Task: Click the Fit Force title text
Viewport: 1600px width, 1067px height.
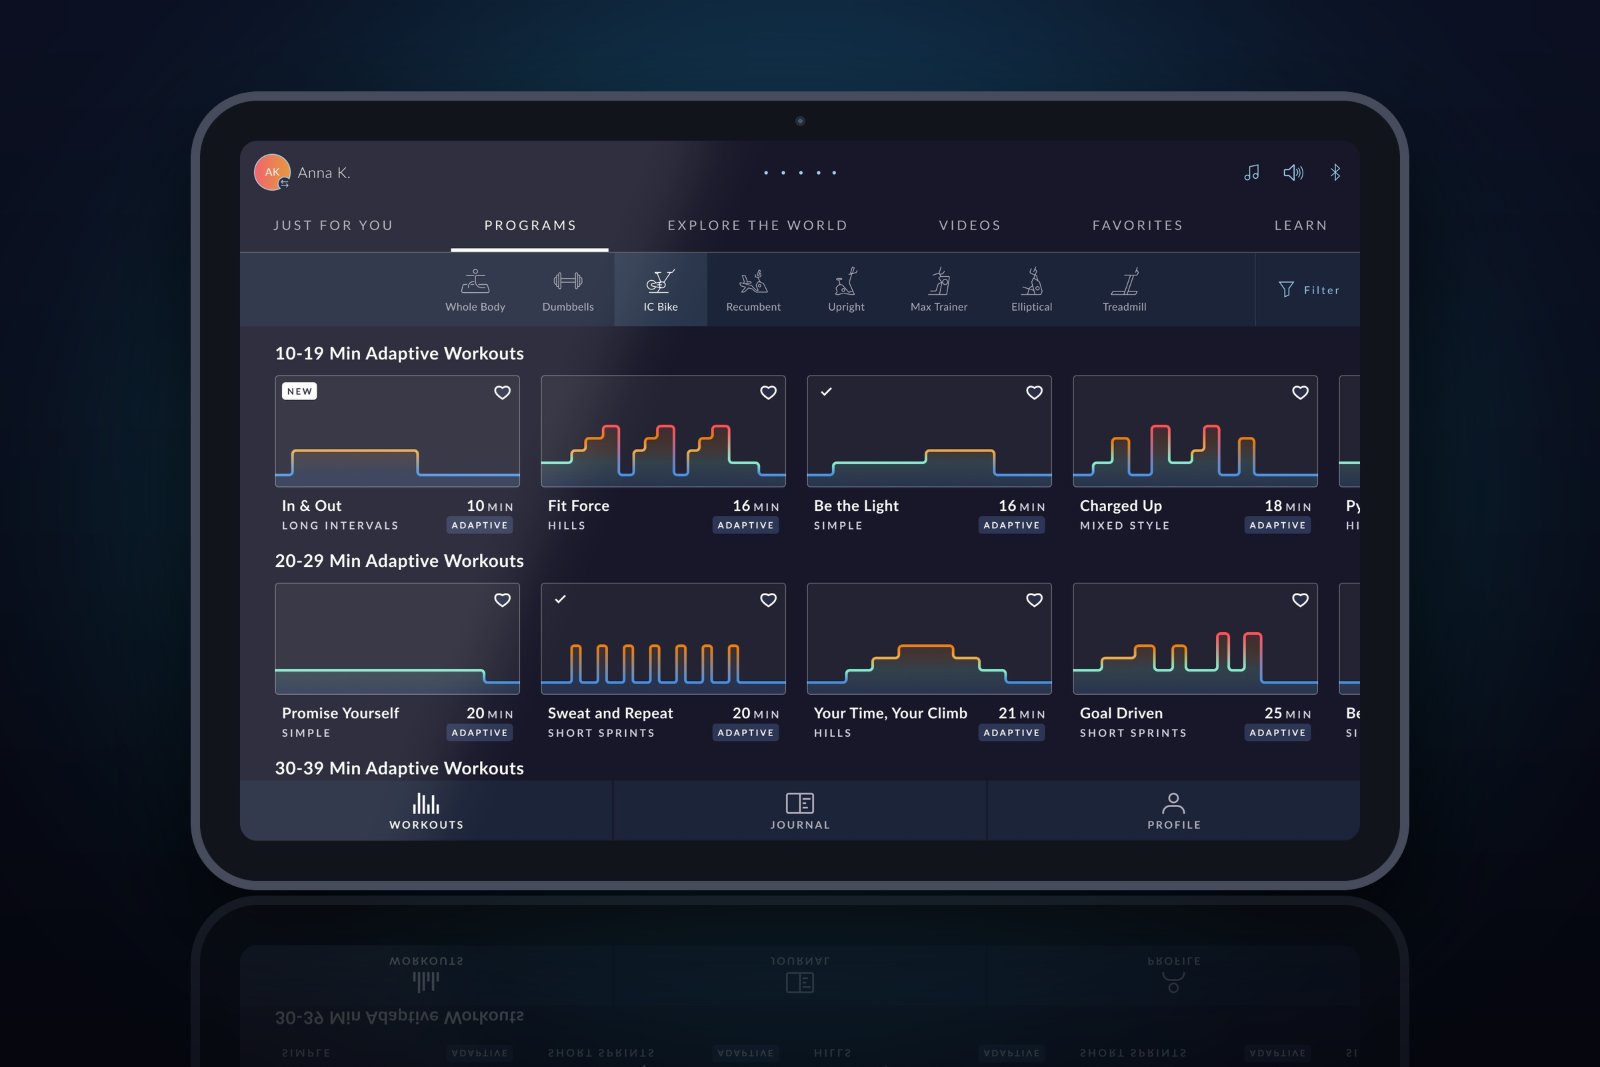Action: pyautogui.click(x=578, y=506)
